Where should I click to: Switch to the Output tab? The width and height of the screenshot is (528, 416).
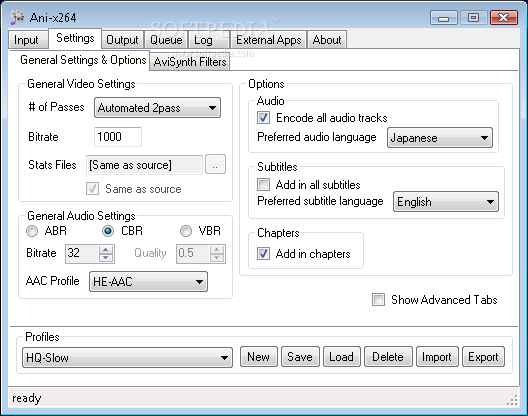[x=122, y=40]
